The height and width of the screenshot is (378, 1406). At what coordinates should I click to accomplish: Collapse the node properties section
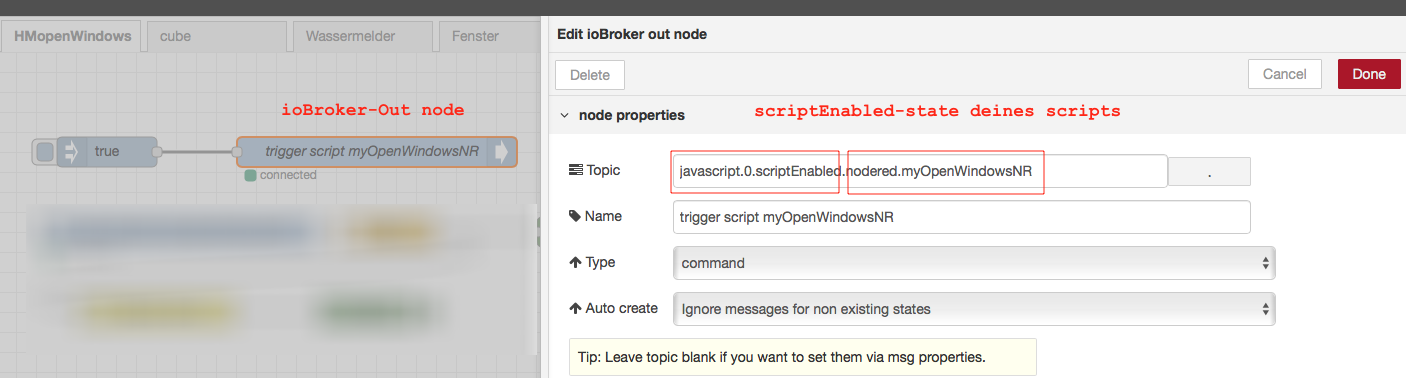pos(566,115)
